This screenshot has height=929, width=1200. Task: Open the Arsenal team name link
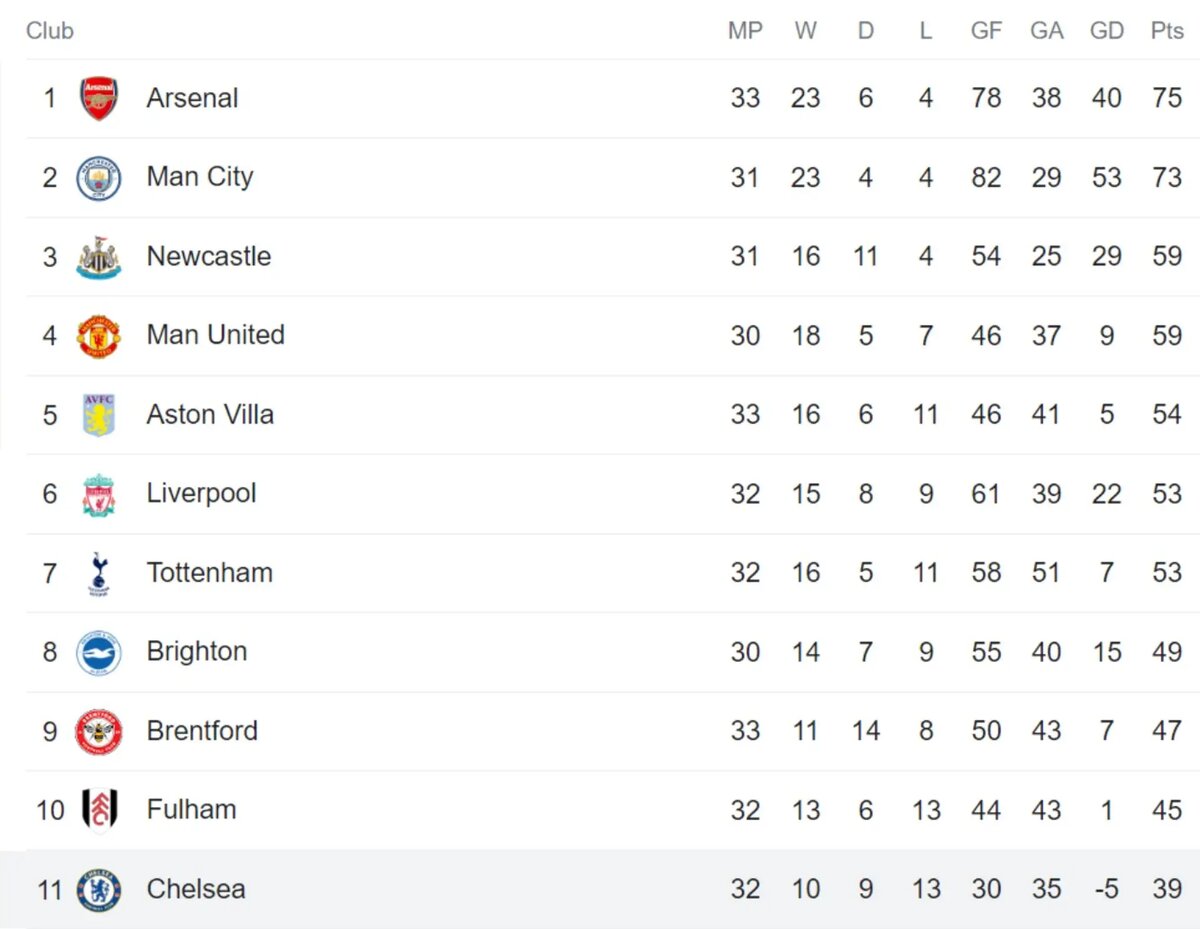pyautogui.click(x=193, y=98)
